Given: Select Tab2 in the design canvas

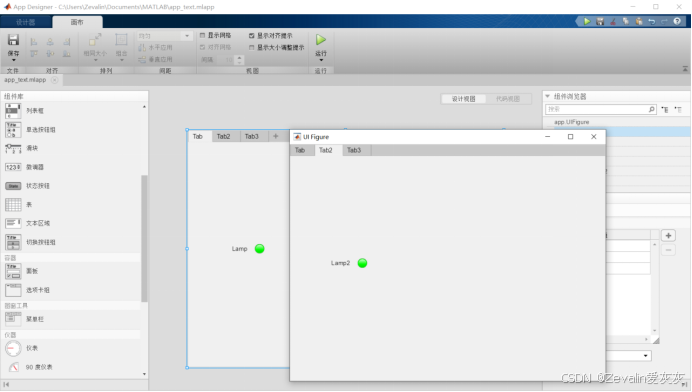Looking at the screenshot, I should tap(223, 136).
